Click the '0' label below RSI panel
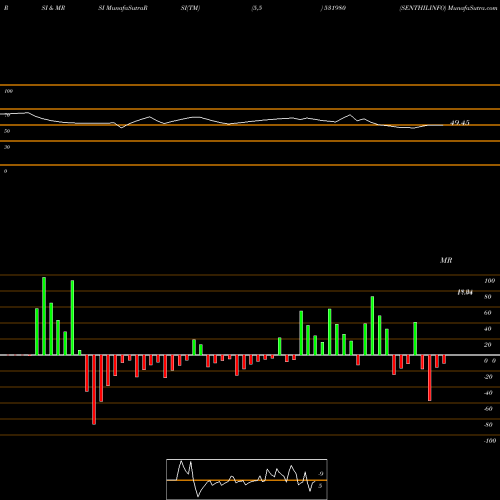This screenshot has width=500, height=500. [5, 171]
